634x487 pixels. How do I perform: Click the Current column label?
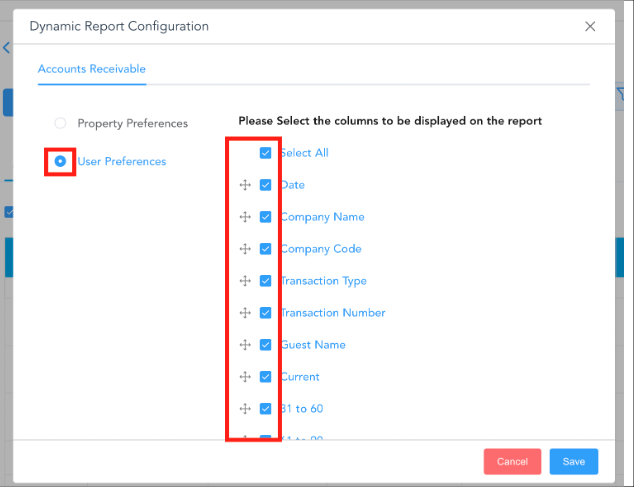click(x=300, y=377)
